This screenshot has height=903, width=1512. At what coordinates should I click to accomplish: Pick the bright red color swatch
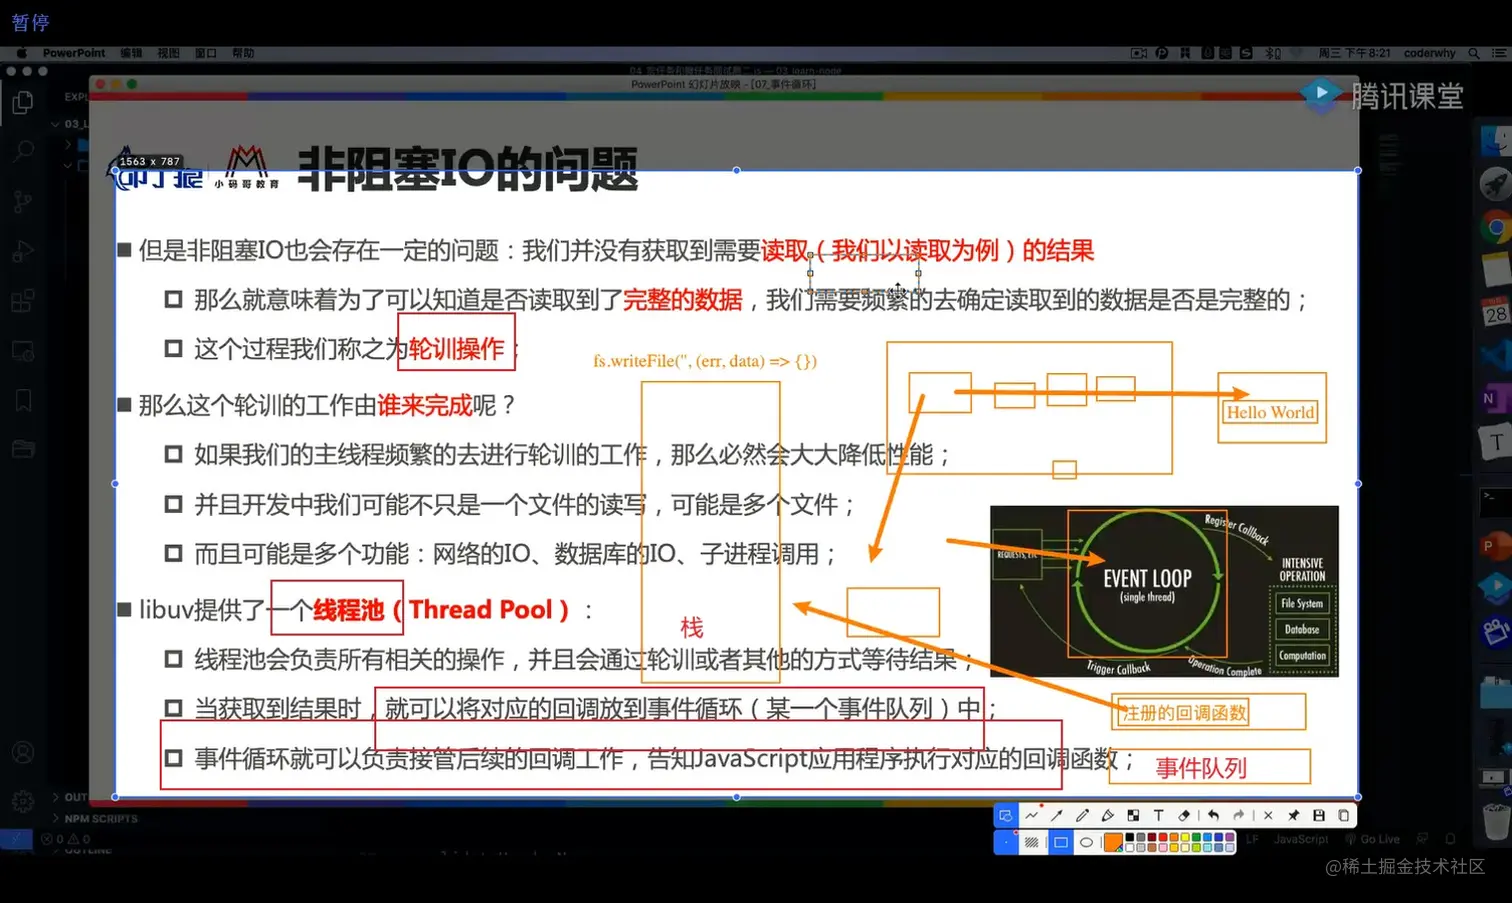pyautogui.click(x=1163, y=837)
